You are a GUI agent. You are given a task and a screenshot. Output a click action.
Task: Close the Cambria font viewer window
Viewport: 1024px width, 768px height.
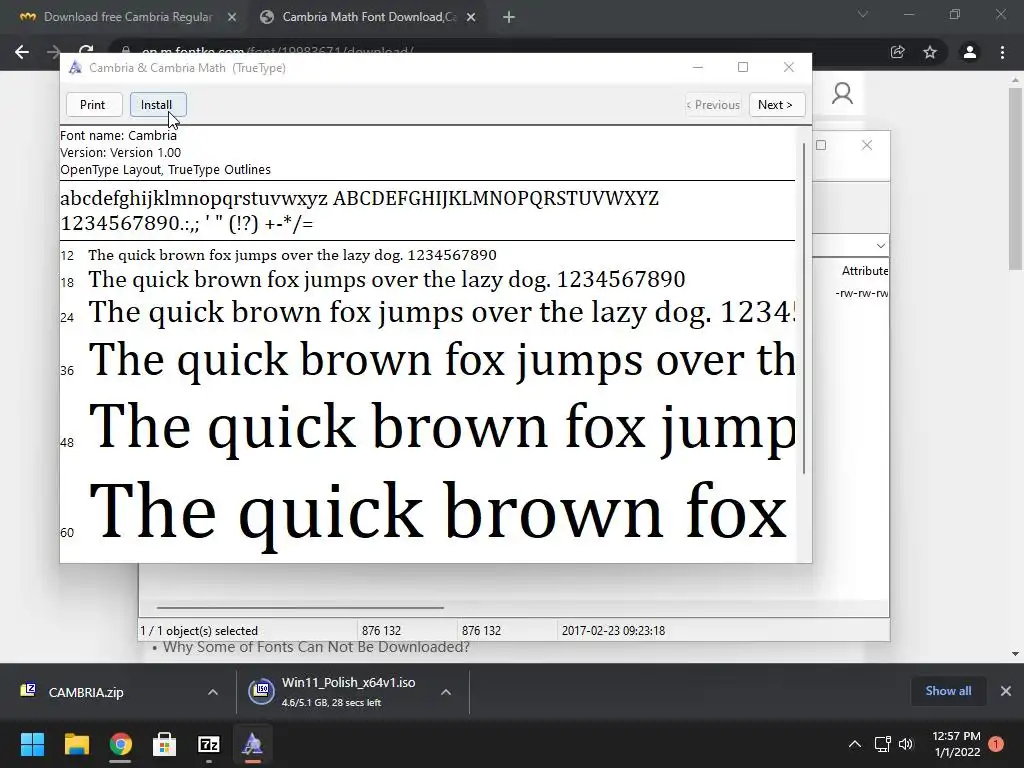(x=788, y=67)
